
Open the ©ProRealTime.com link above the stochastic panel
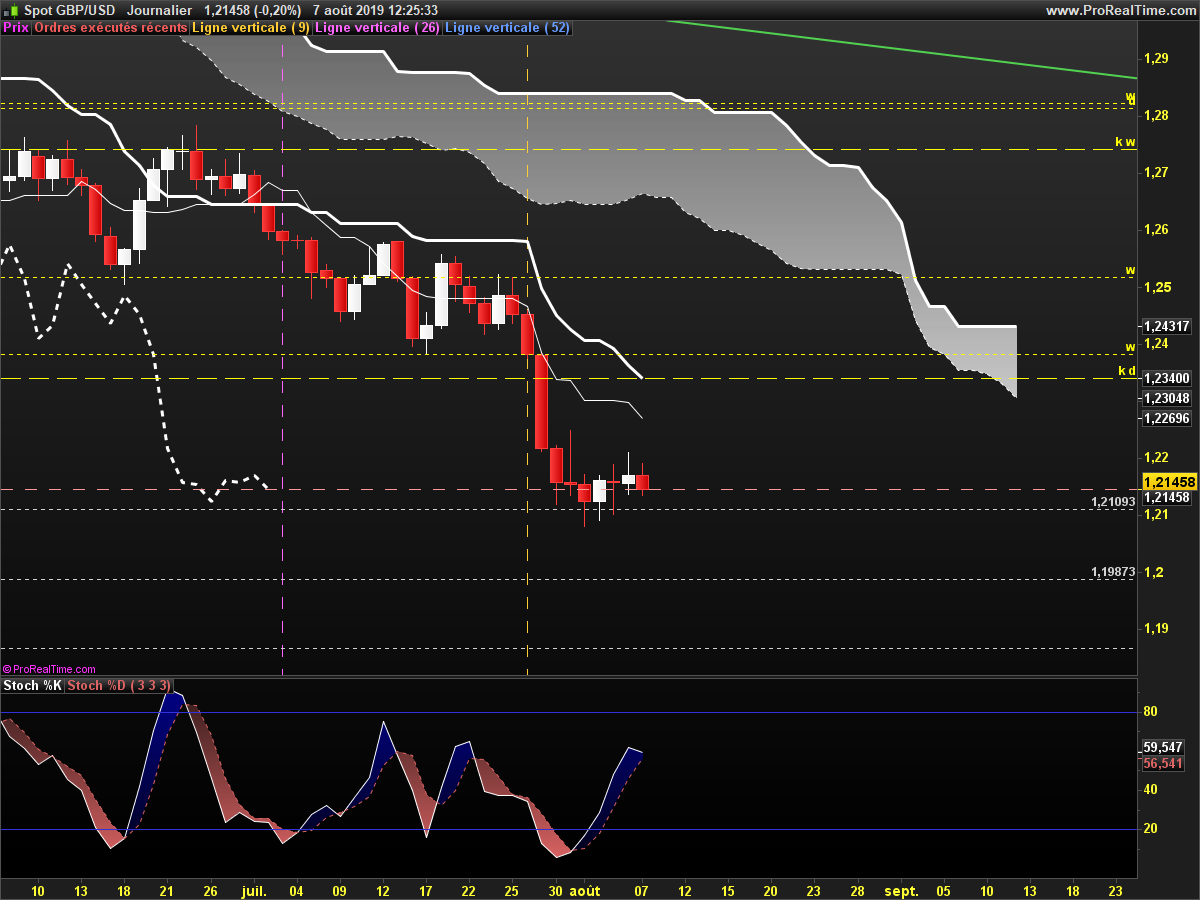tap(49, 669)
